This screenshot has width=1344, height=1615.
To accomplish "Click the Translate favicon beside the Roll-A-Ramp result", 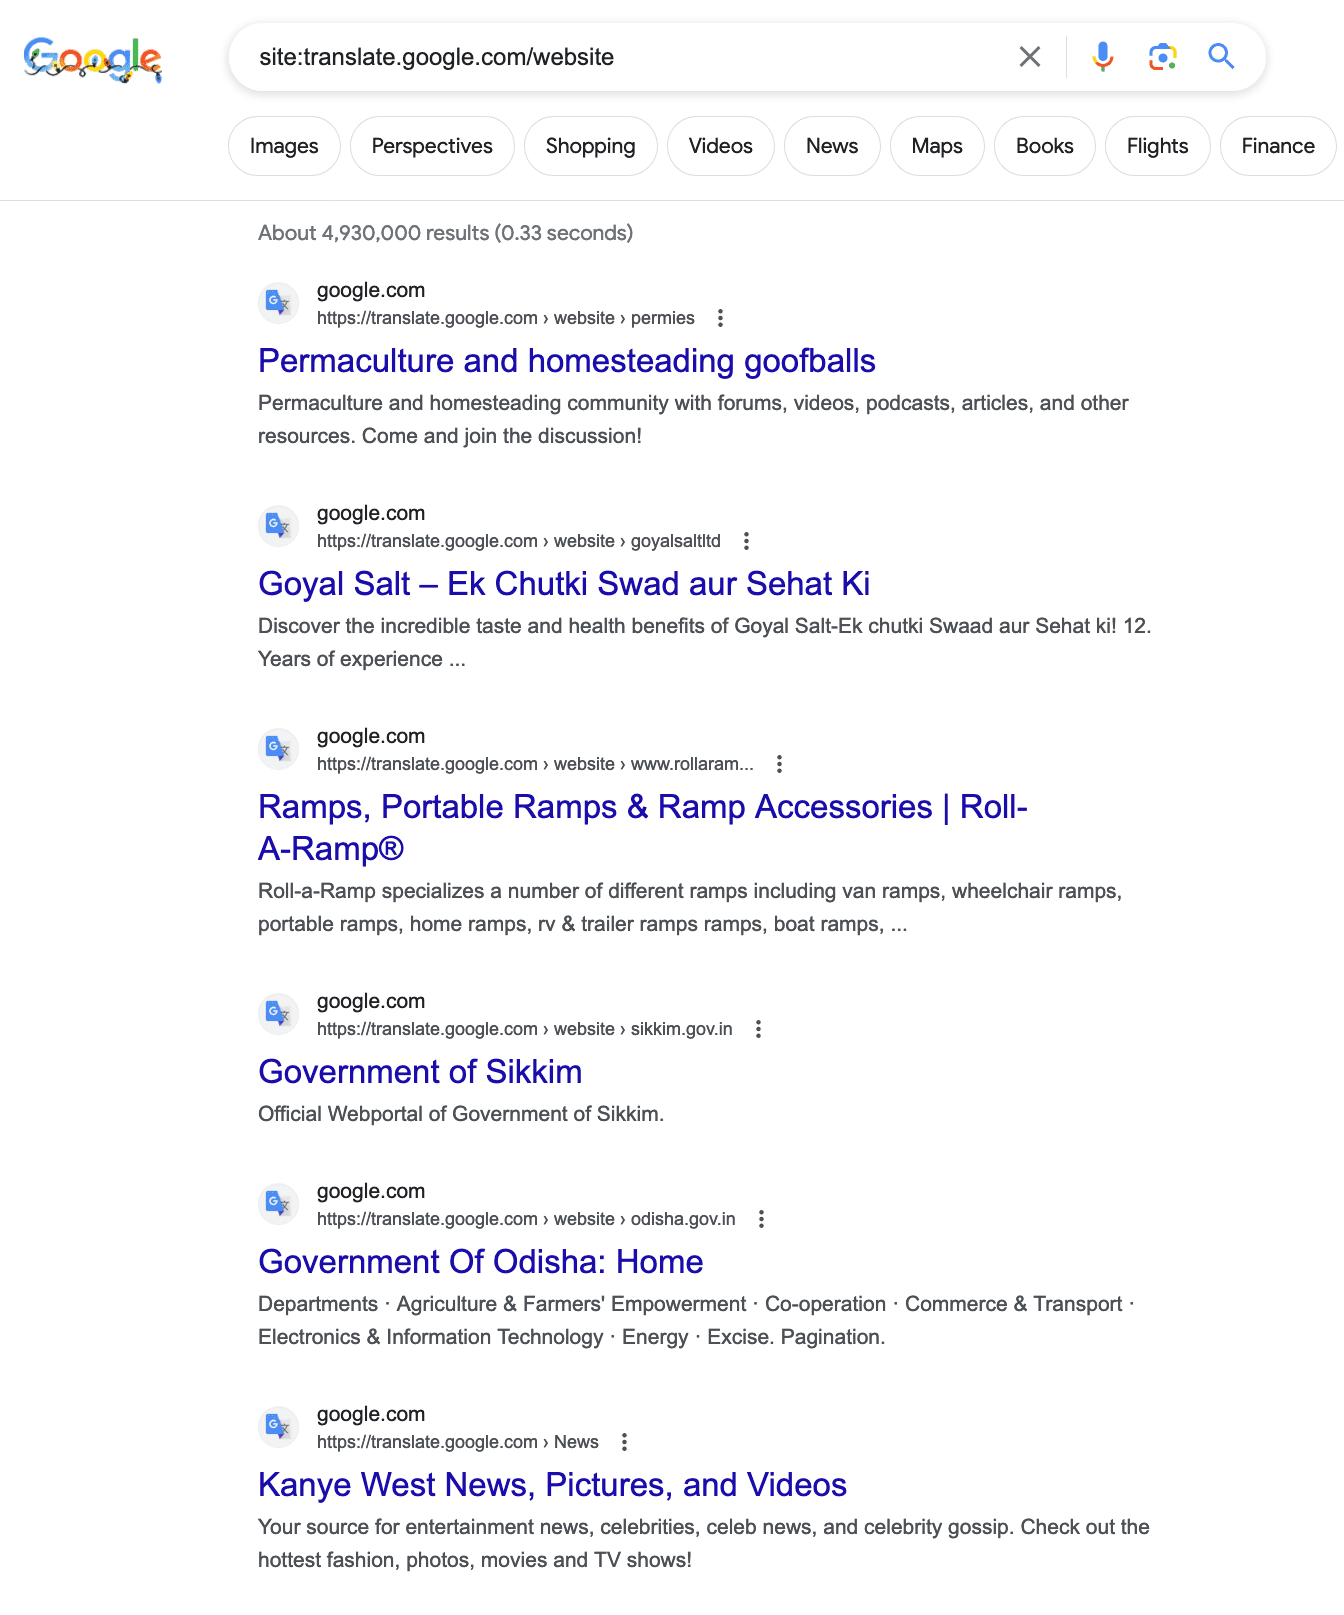I will 278,749.
